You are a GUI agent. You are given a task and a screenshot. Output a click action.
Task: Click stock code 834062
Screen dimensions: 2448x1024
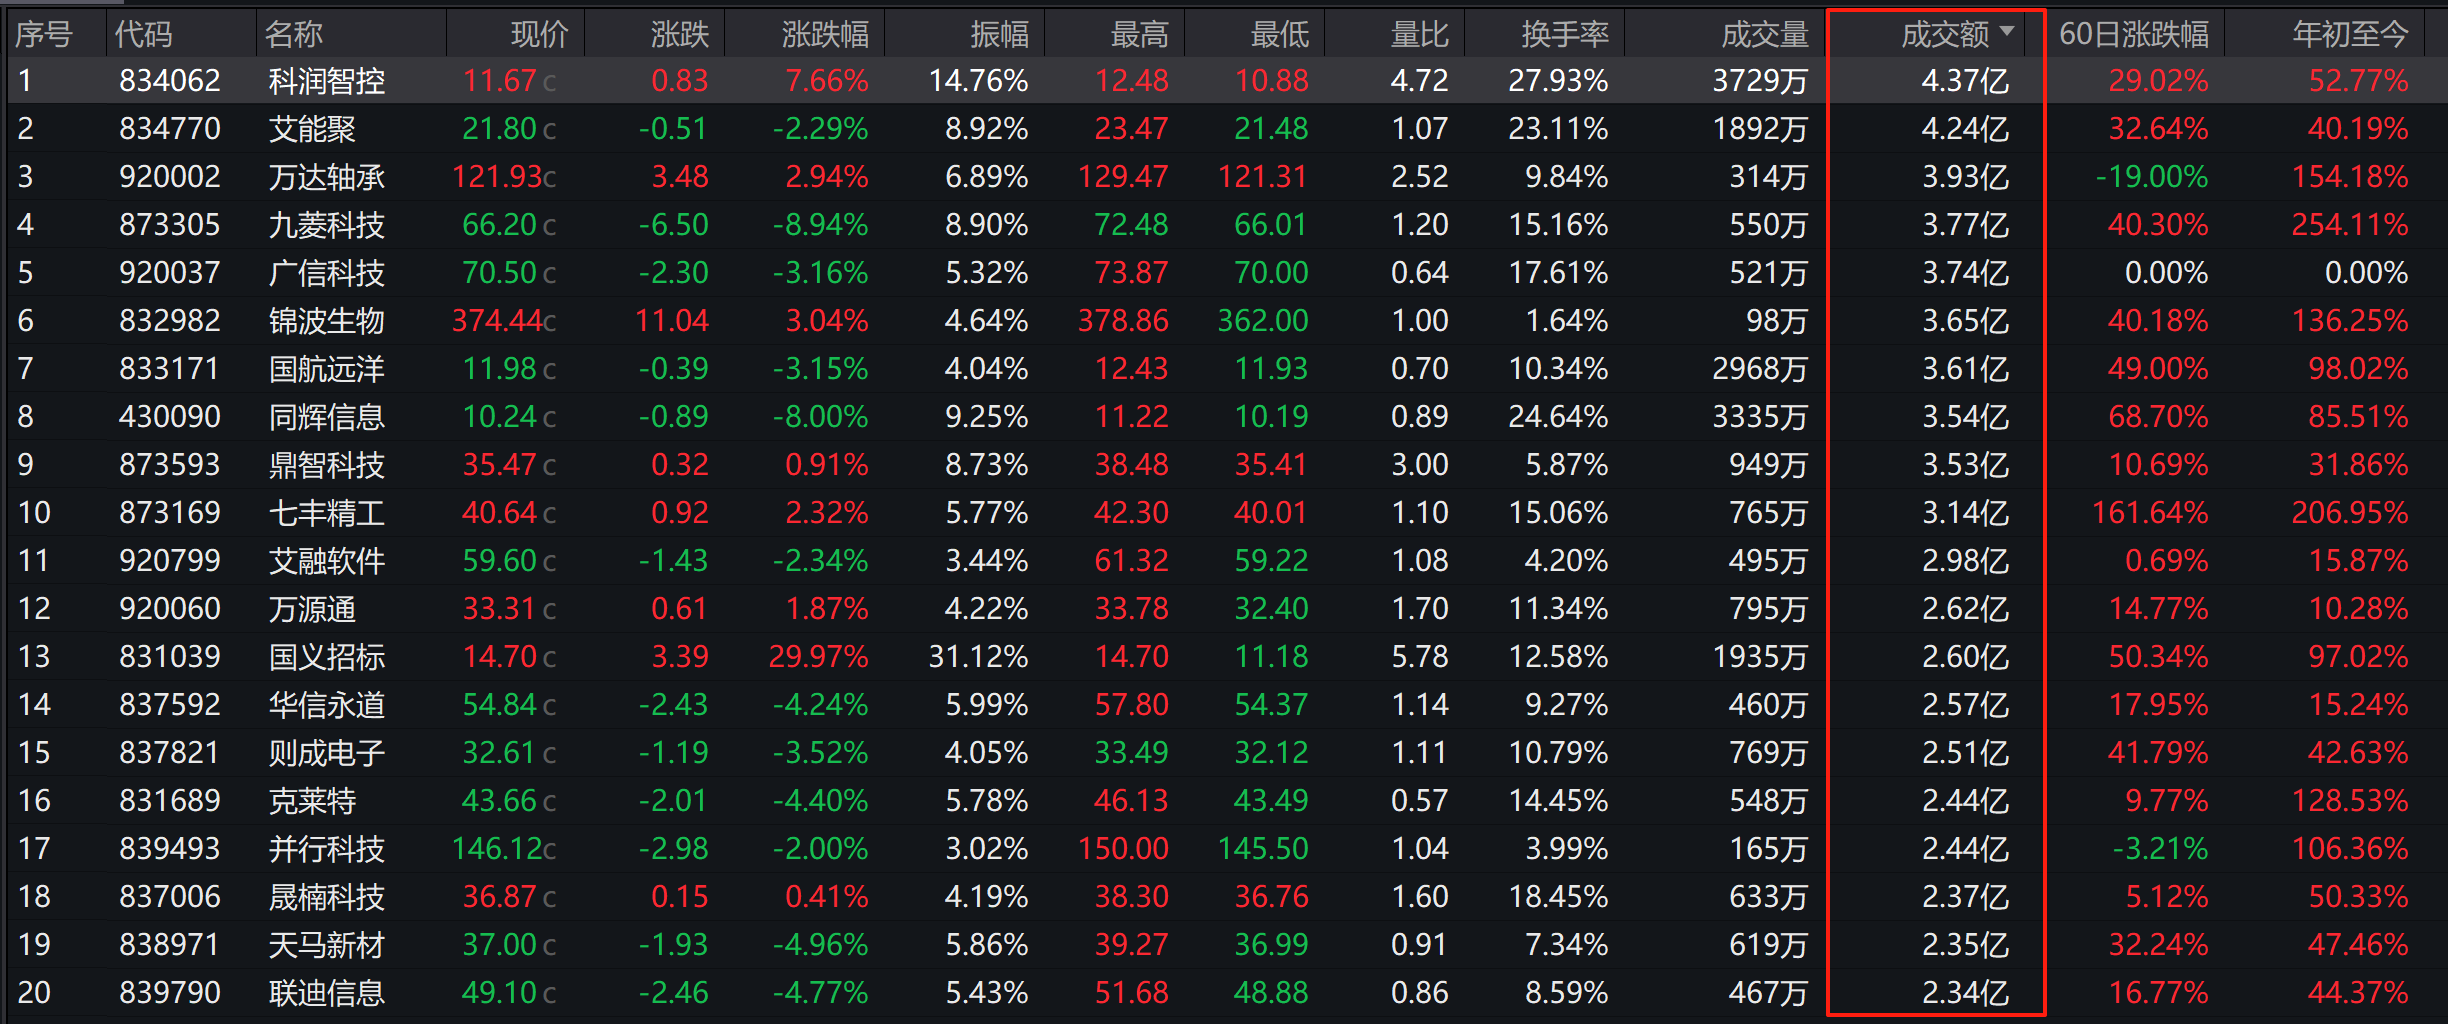point(169,80)
